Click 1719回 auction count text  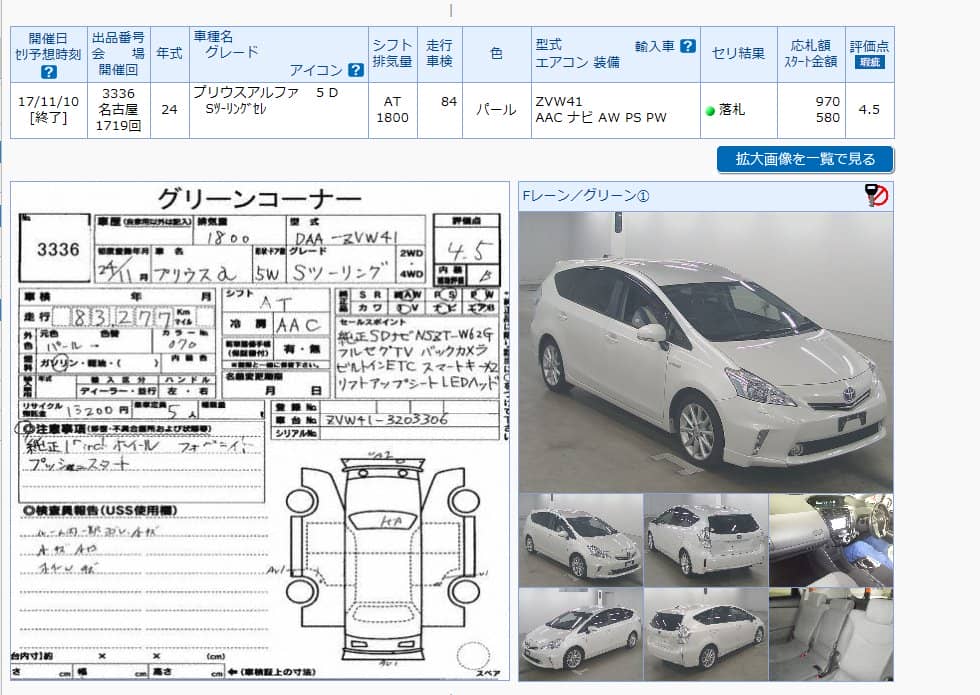point(119,126)
